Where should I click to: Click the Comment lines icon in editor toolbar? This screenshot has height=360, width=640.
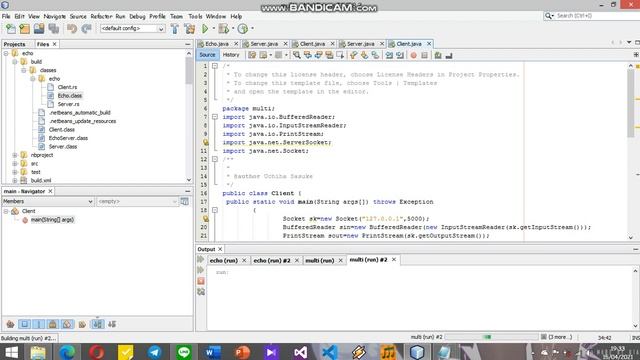point(438,55)
